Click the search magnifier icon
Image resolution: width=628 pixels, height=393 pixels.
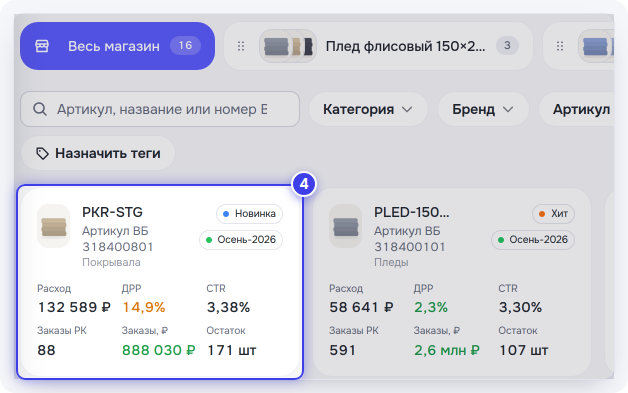click(x=40, y=109)
